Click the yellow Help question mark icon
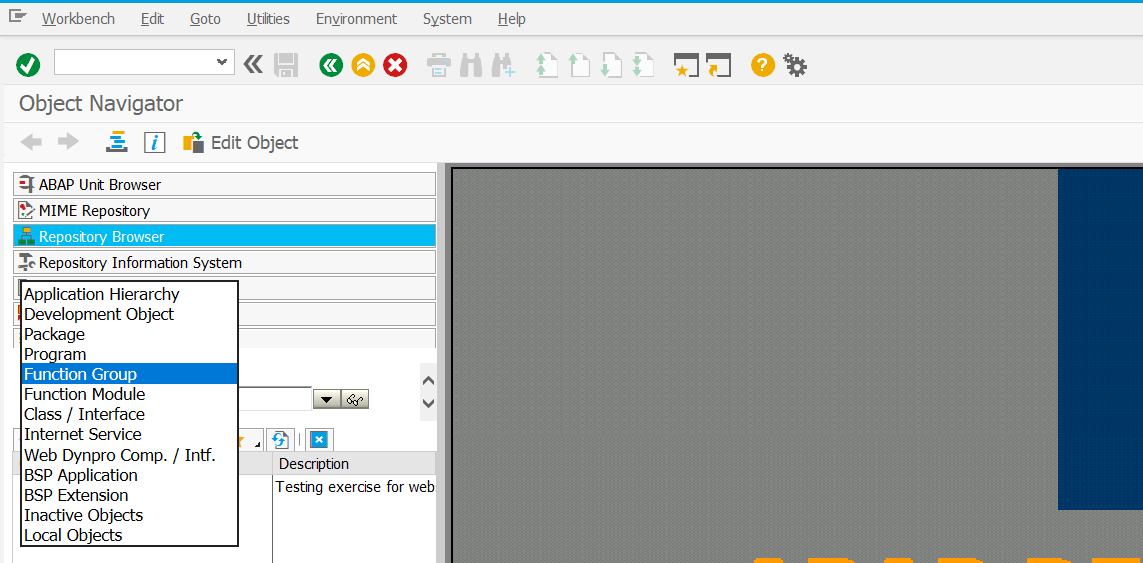The height and width of the screenshot is (563, 1143). click(763, 65)
